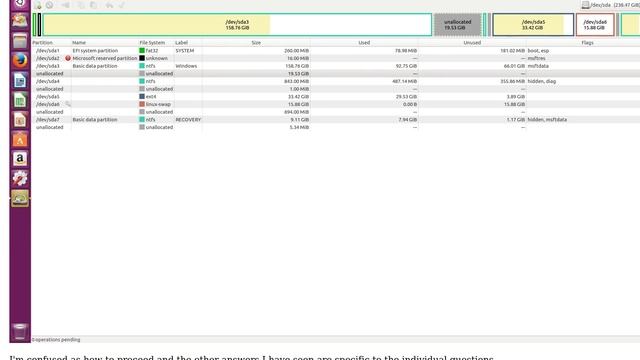Click the key/lock icon on /dev/sda6 row

(x=68, y=104)
